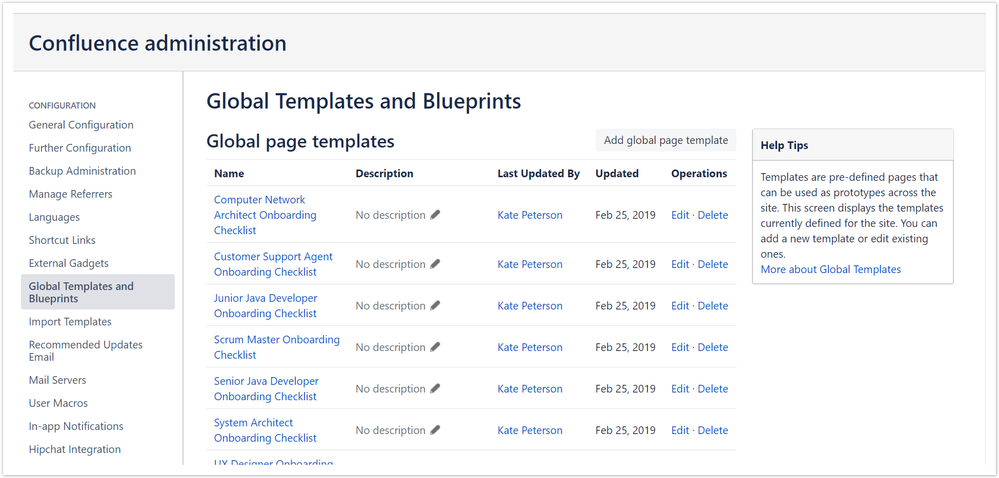Screen dimensions: 999x478
Task: Select Backup Administration sidebar item
Action: click(82, 171)
